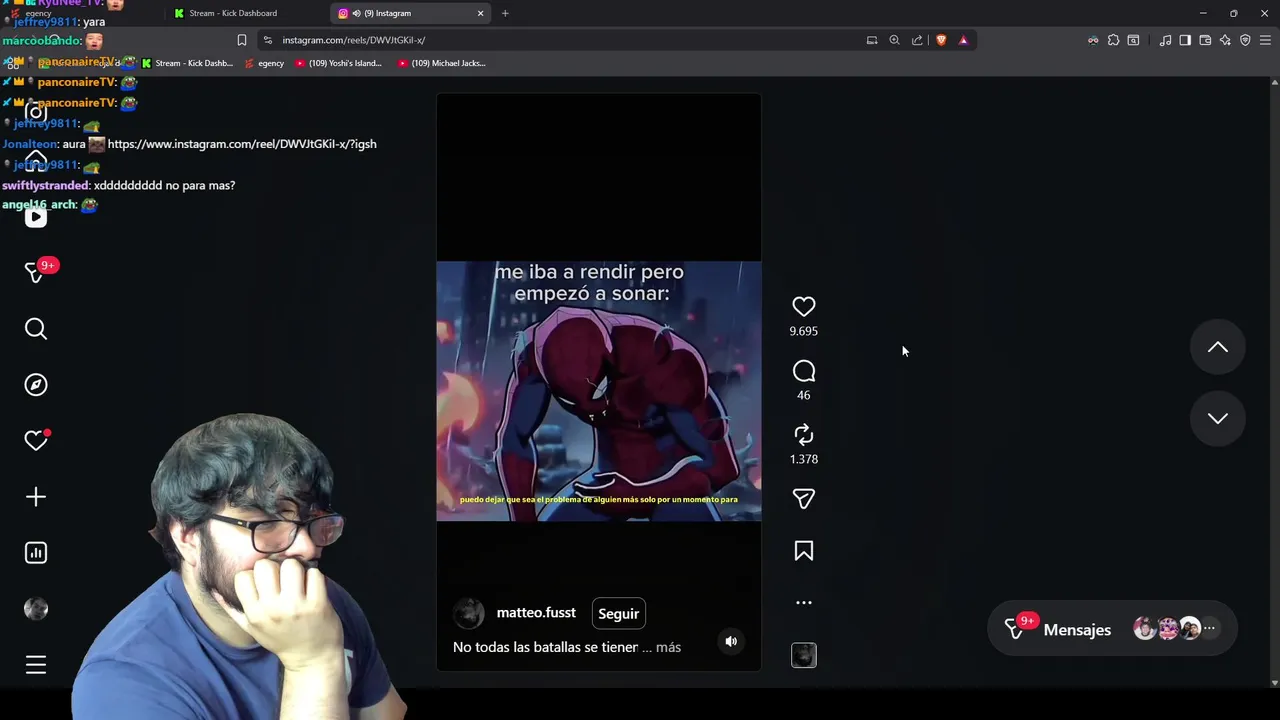Viewport: 1280px width, 720px height.
Task: Open Instagram messages sidebar icon
Action: click(36, 272)
